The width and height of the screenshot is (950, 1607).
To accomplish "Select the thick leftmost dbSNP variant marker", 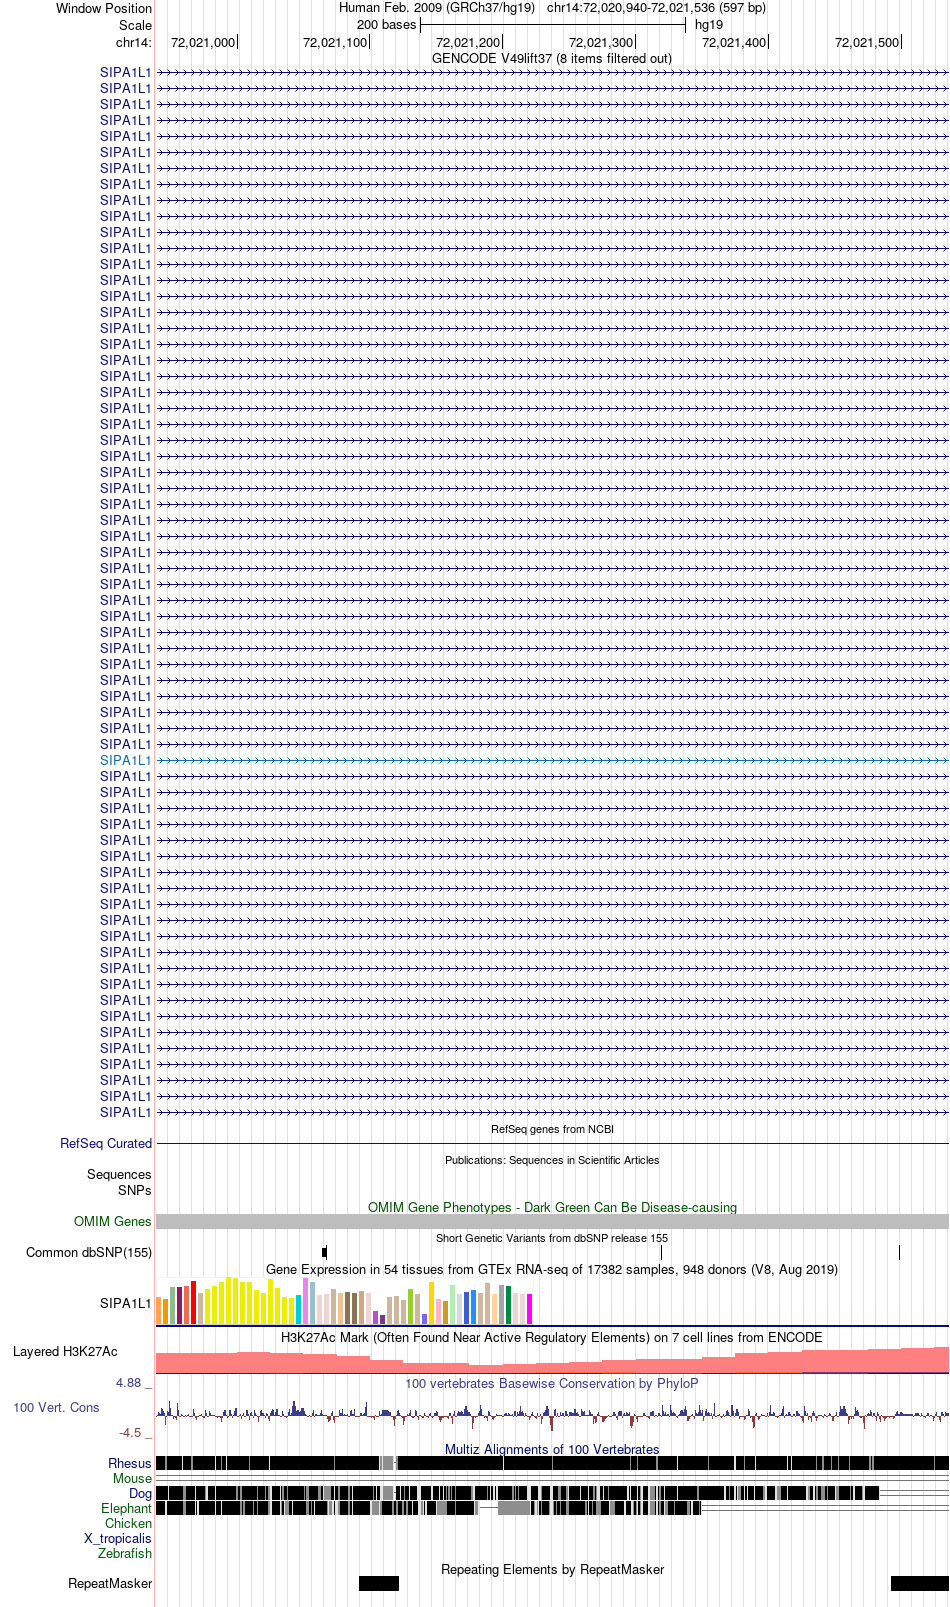I will pyautogui.click(x=324, y=1252).
